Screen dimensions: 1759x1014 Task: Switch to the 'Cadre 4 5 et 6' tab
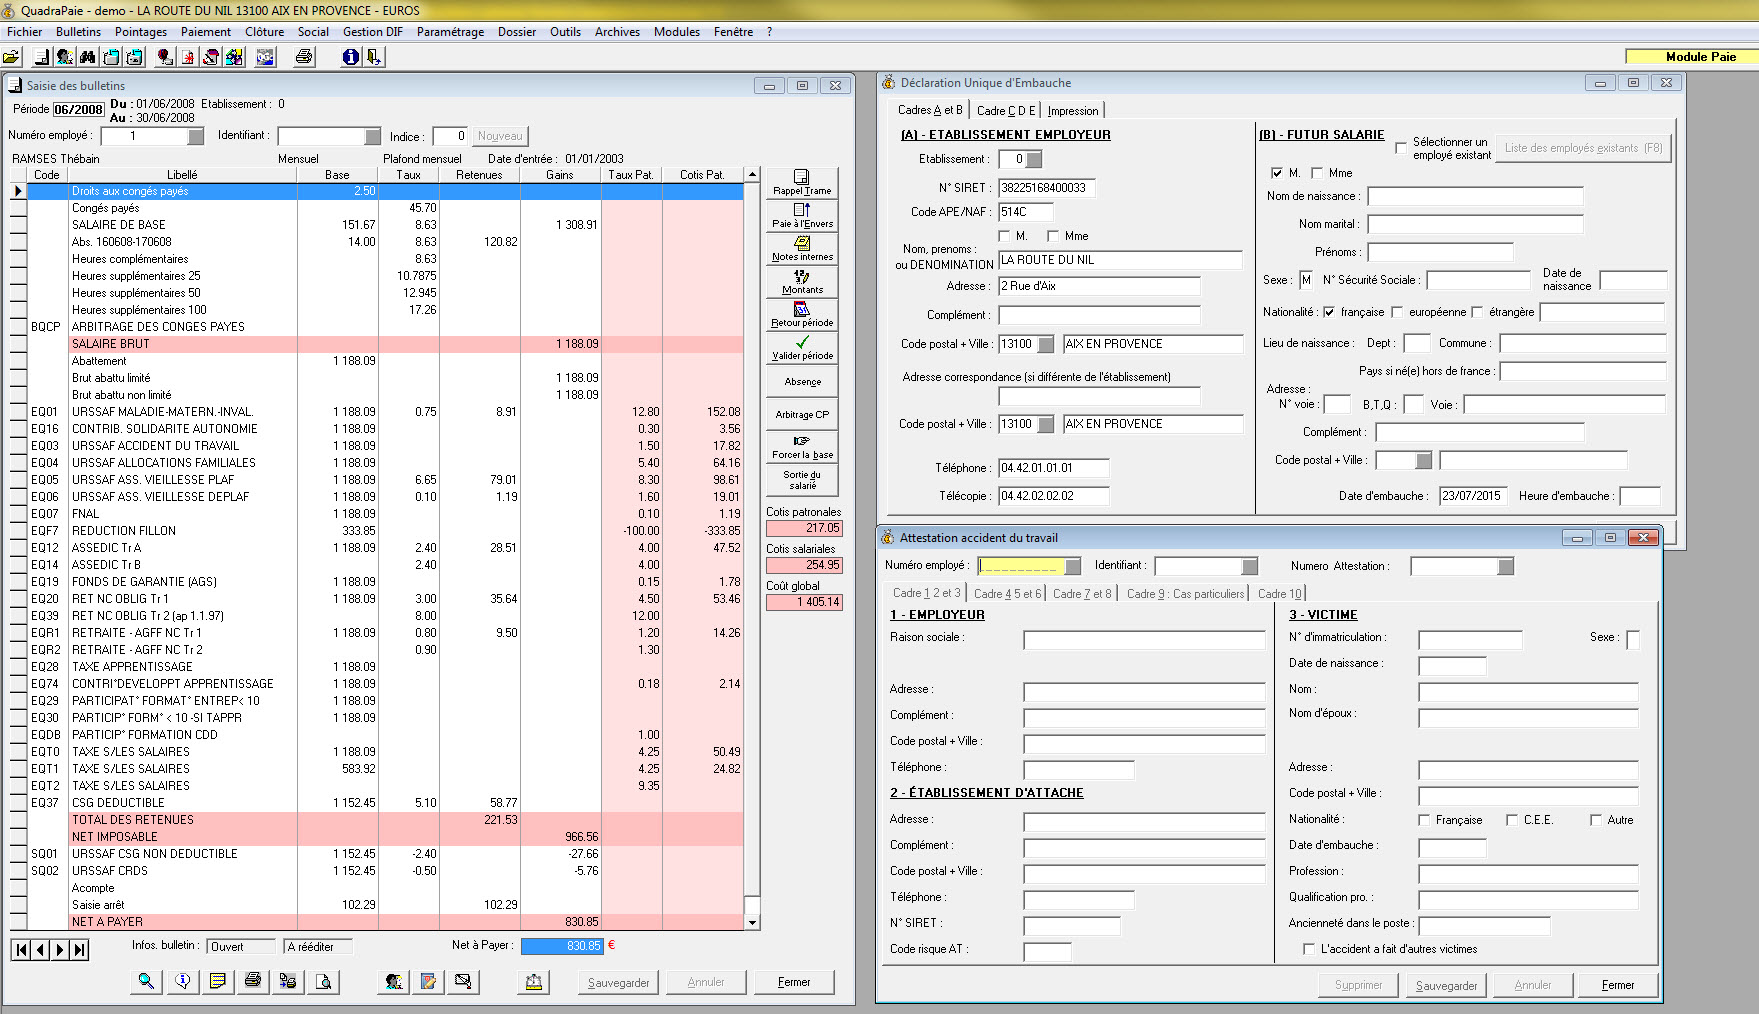click(x=1007, y=594)
